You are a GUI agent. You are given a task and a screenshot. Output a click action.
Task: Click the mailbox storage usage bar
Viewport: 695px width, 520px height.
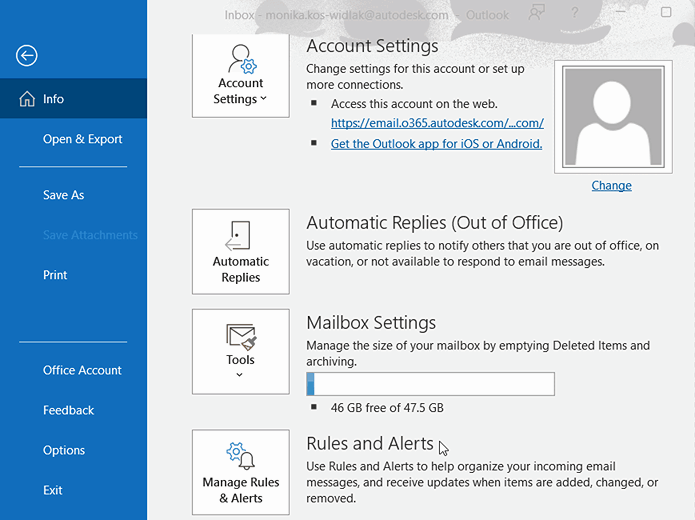(430, 384)
